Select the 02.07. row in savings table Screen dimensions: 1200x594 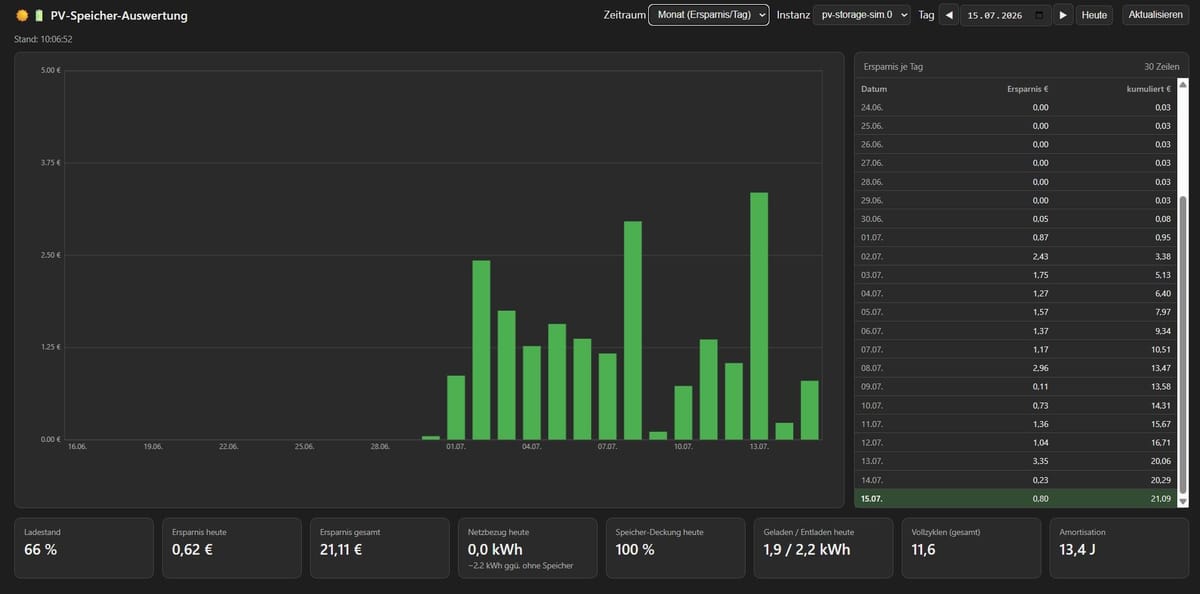tap(1015, 256)
